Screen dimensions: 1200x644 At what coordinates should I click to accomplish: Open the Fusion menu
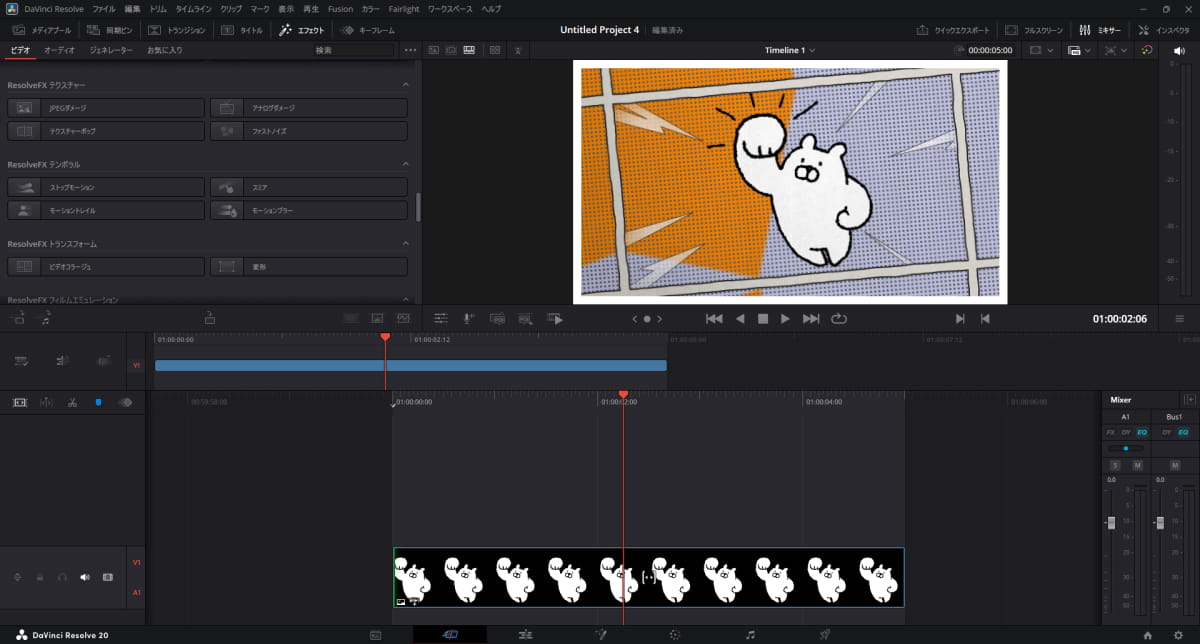click(x=340, y=8)
